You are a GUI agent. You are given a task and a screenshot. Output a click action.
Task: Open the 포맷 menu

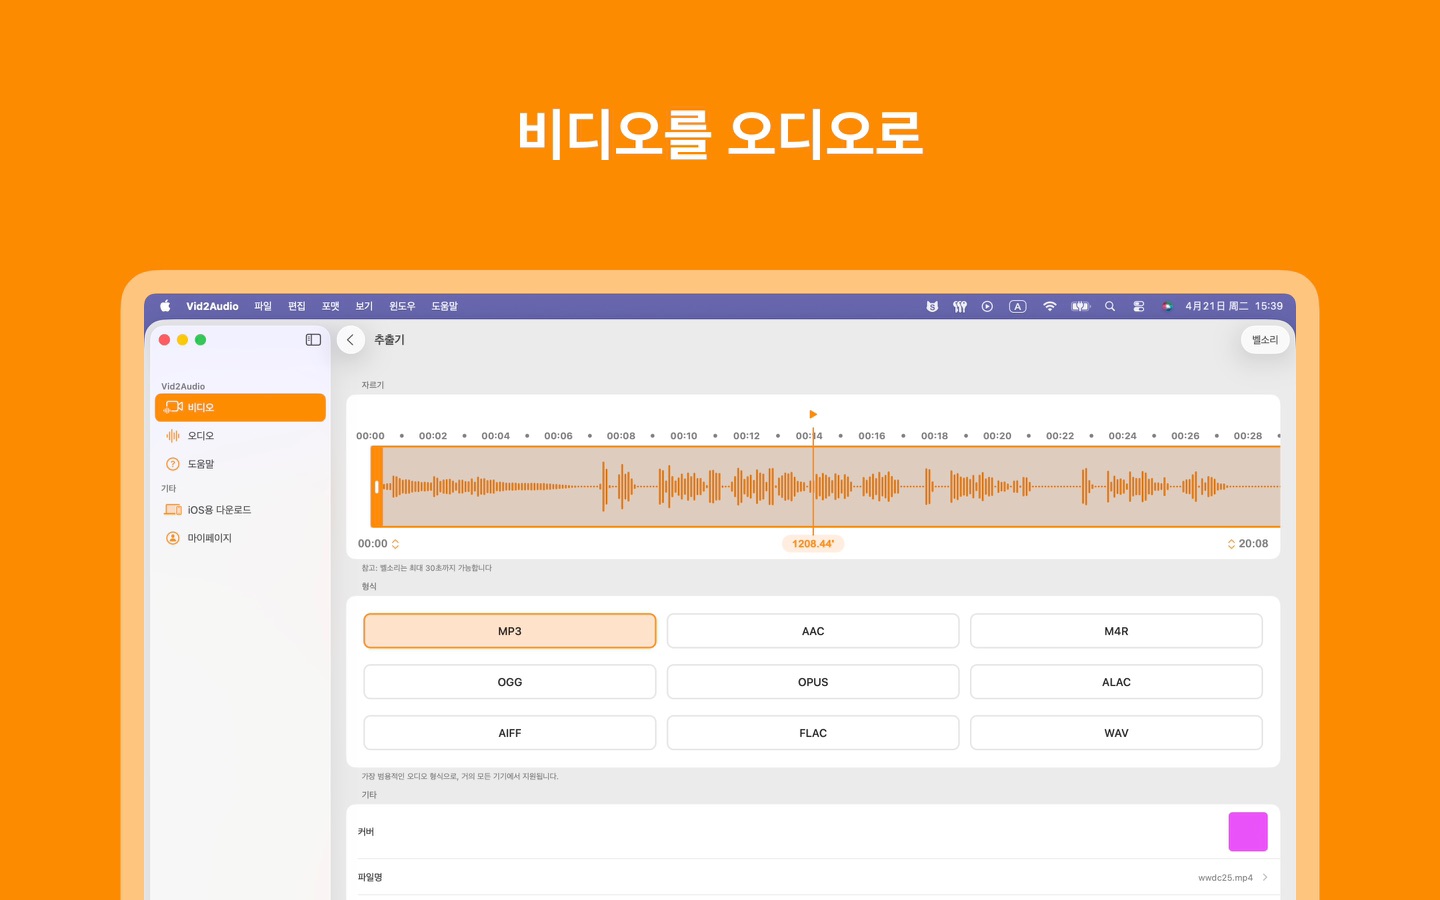point(331,306)
